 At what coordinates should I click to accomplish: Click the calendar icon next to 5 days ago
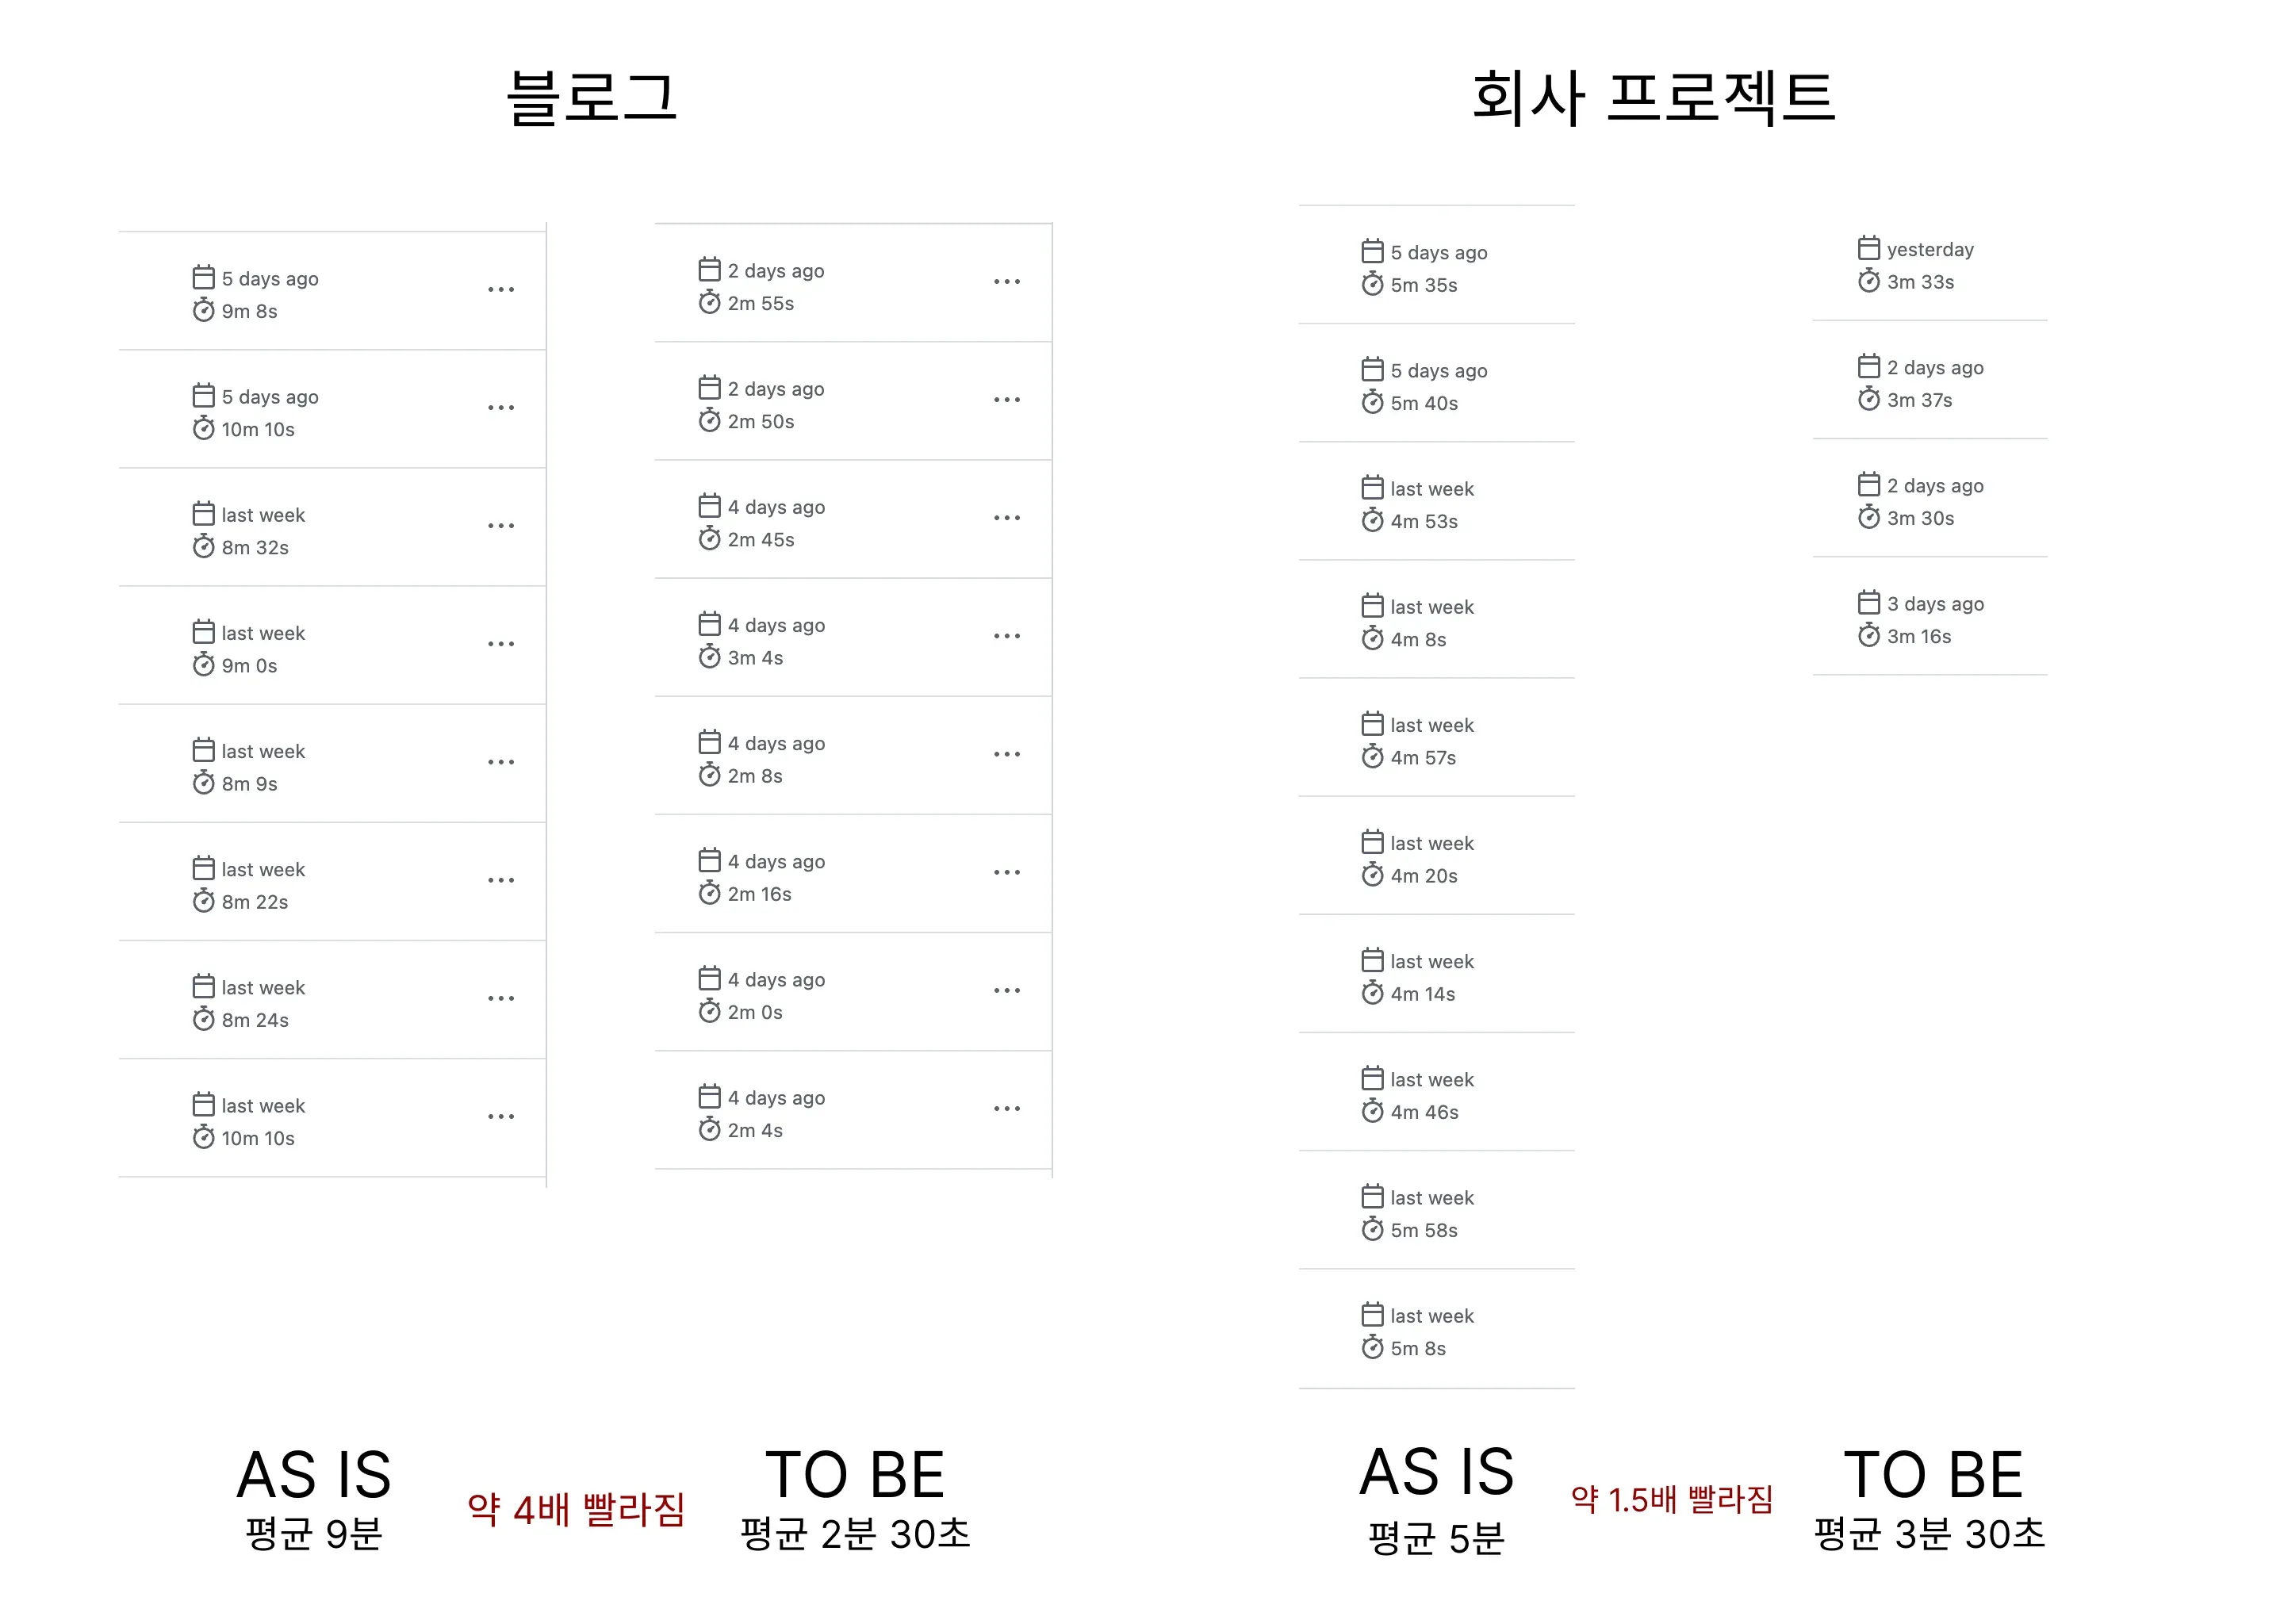pos(203,279)
